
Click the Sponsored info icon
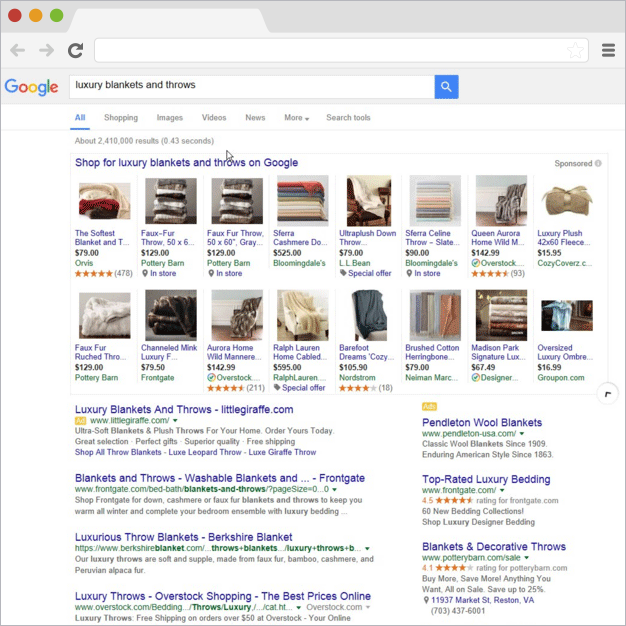click(598, 163)
